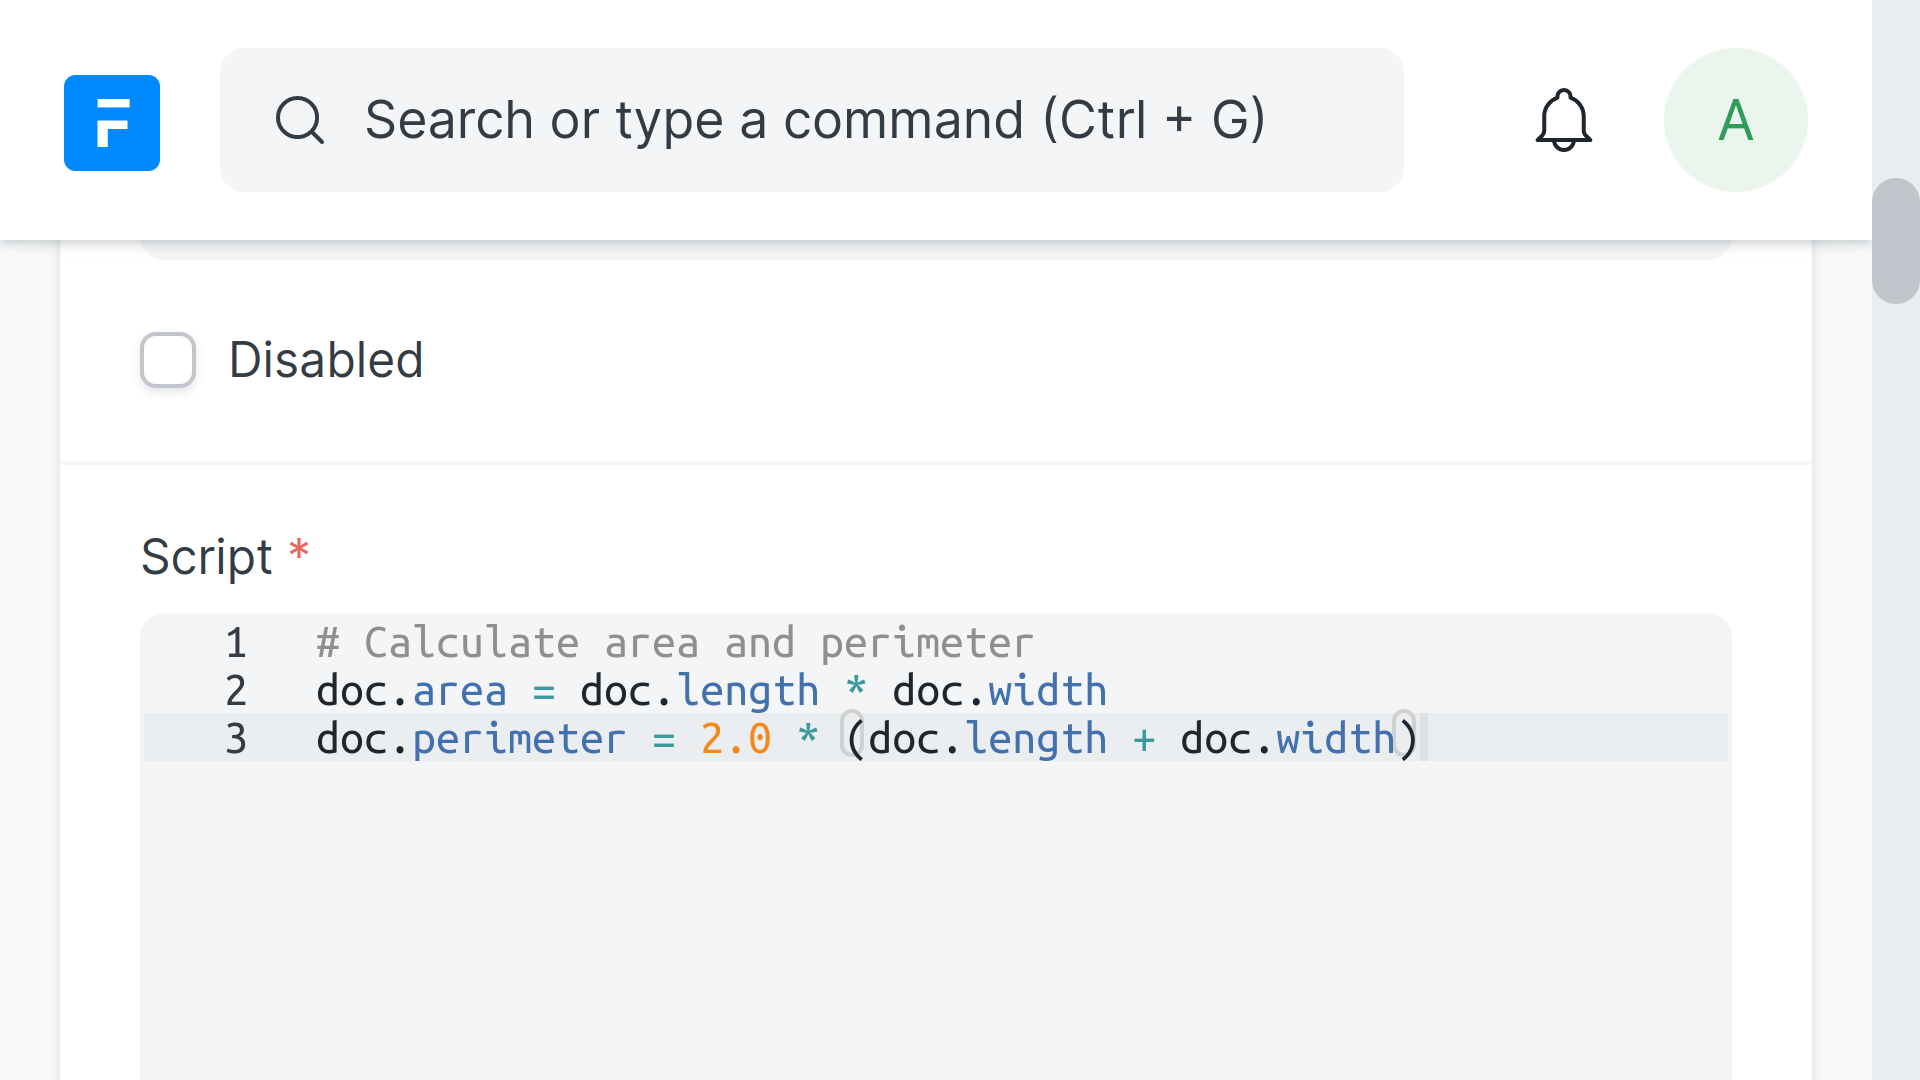
Task: Click the blue Frappe home logo
Action: [112, 122]
